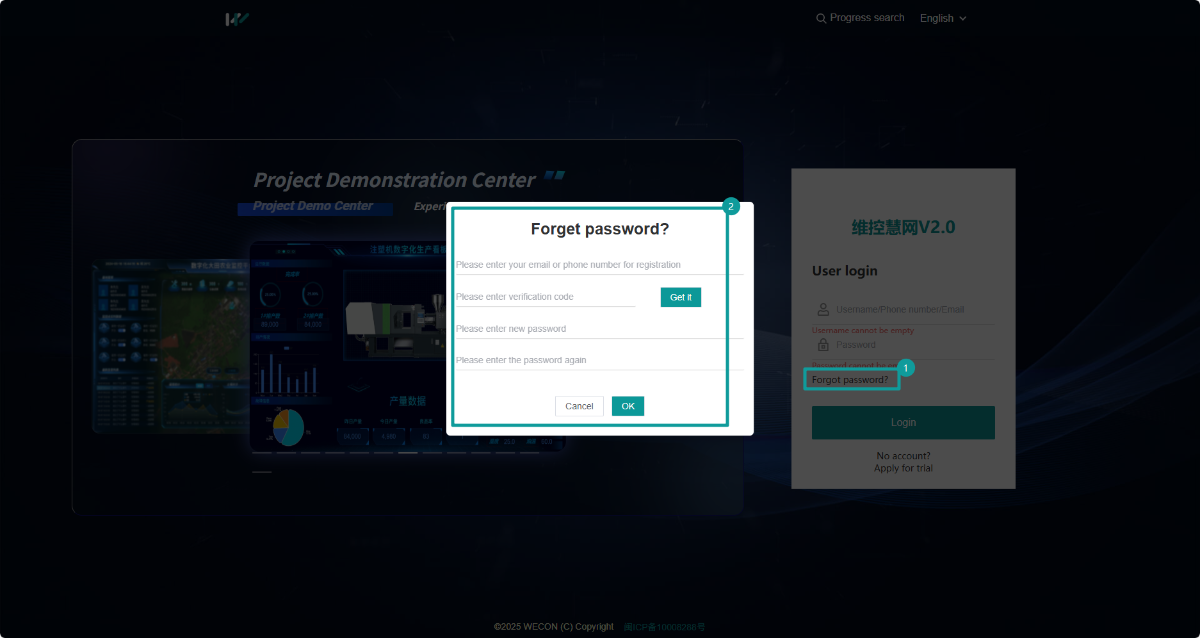The width and height of the screenshot is (1200, 638).
Task: Click the WECON logo in header
Action: tap(237, 18)
